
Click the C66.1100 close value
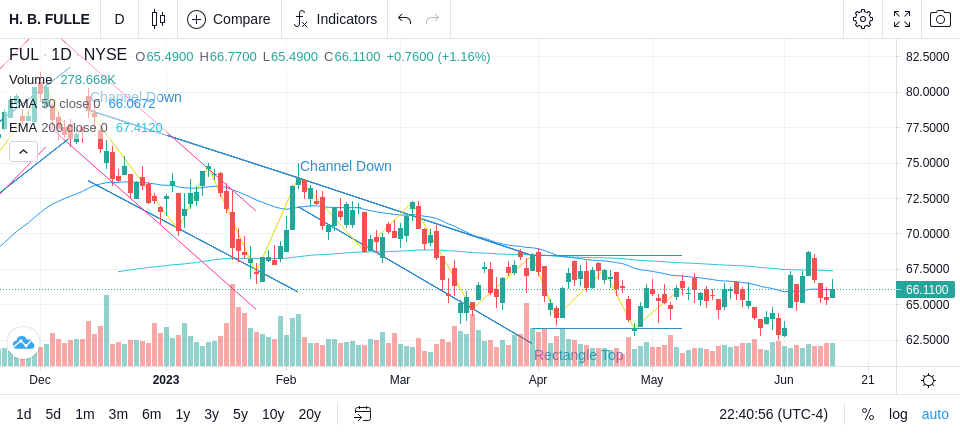pos(352,57)
